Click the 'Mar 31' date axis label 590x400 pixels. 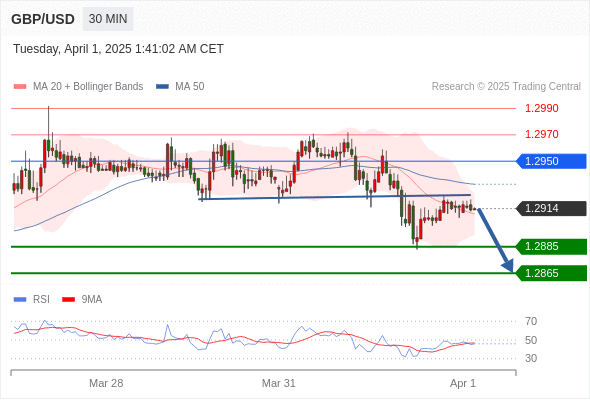point(279,383)
